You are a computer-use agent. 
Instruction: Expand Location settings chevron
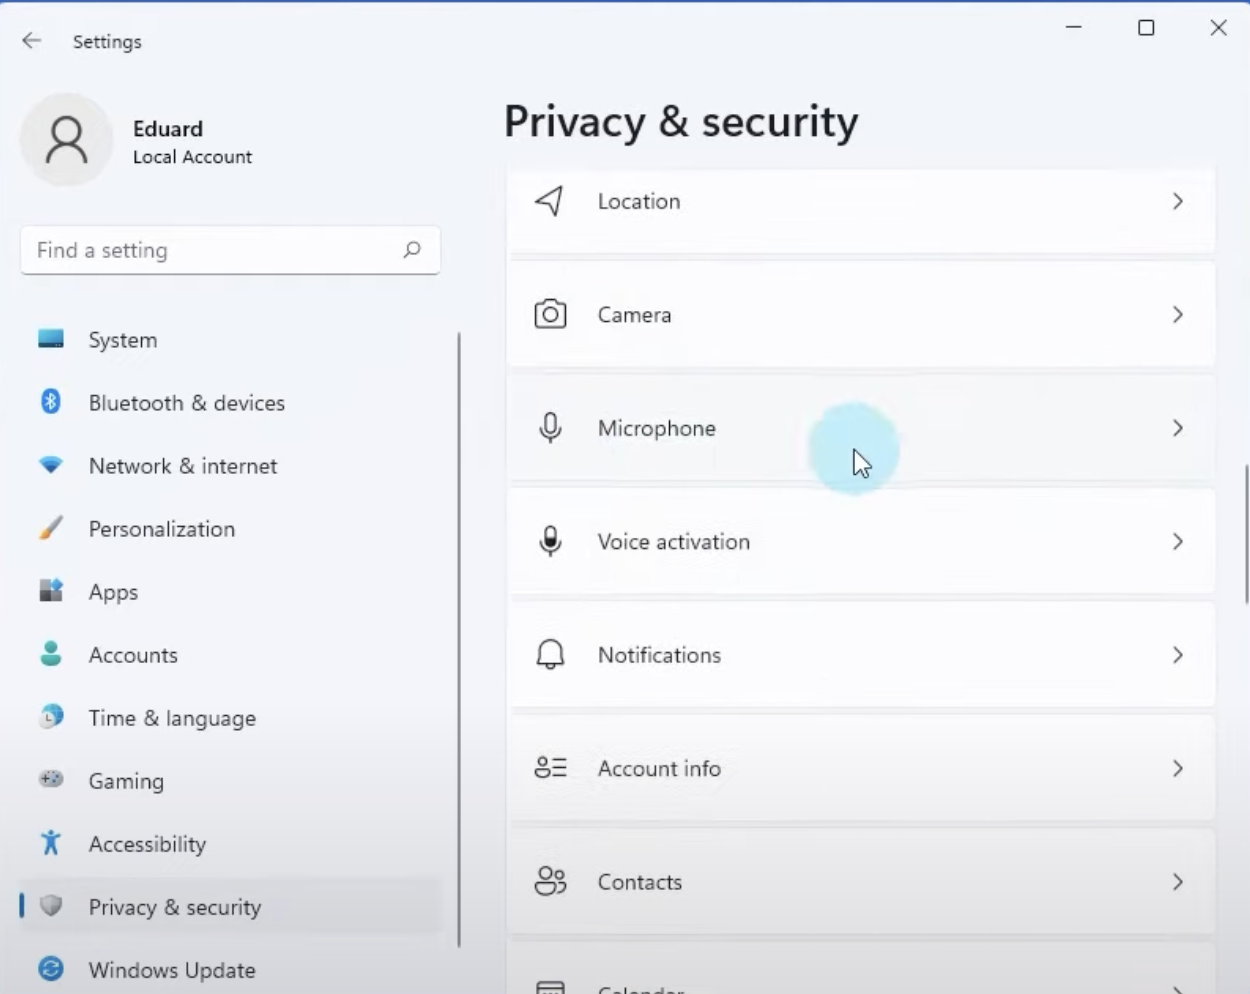1178,201
